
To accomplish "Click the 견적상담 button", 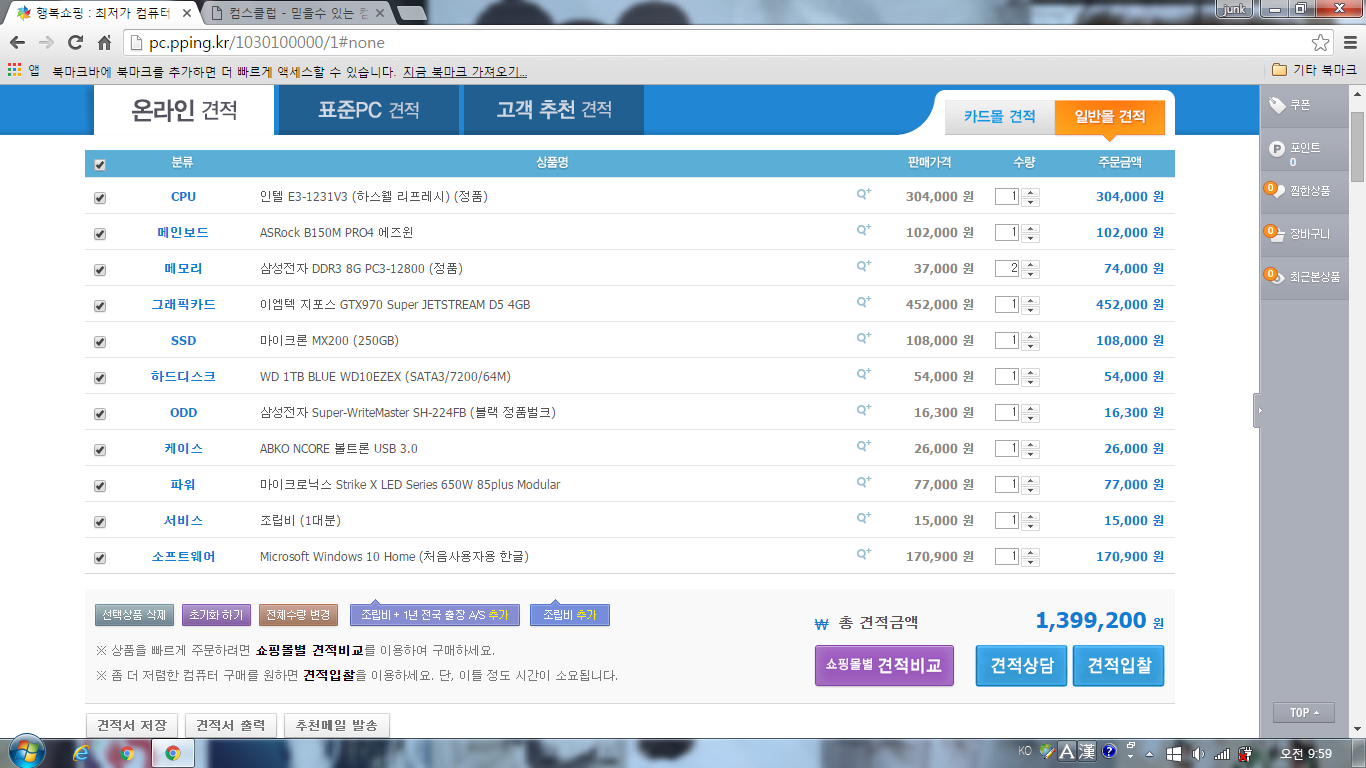I will point(1021,666).
